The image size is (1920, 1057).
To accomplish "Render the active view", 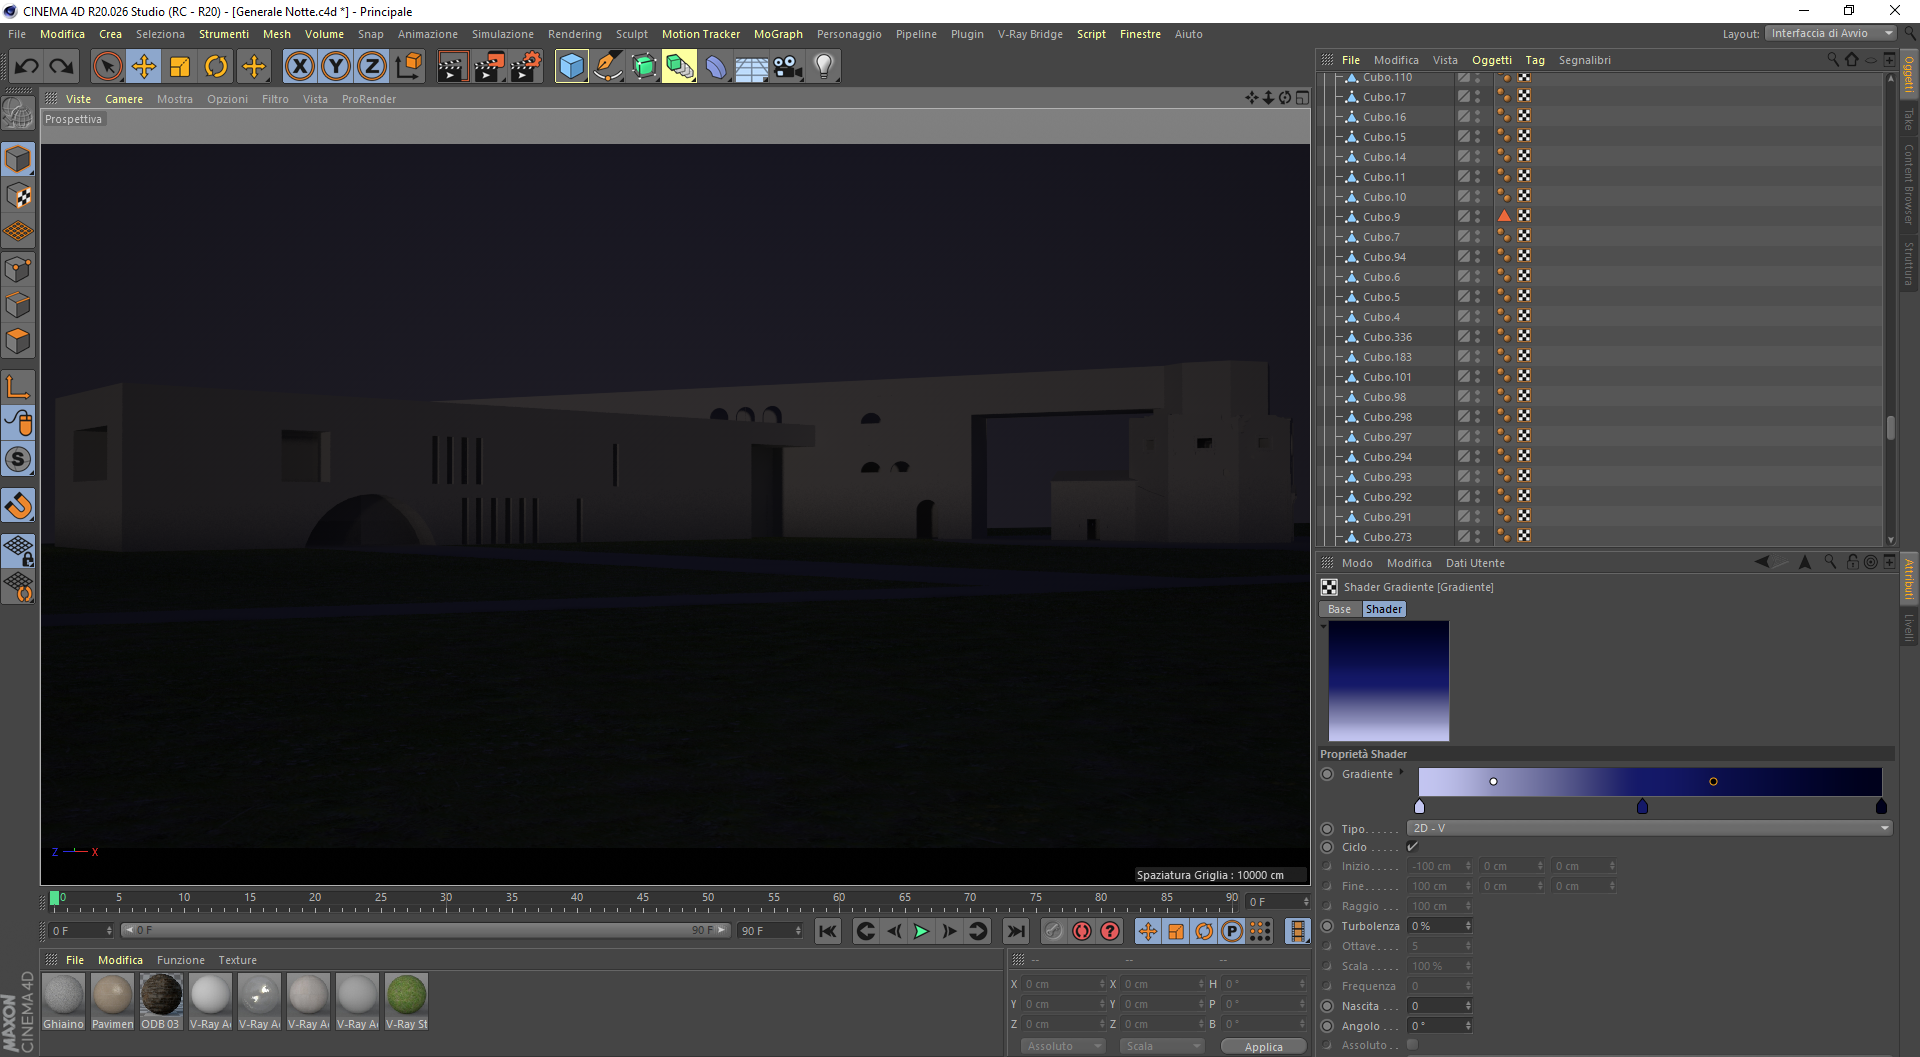I will click(453, 67).
